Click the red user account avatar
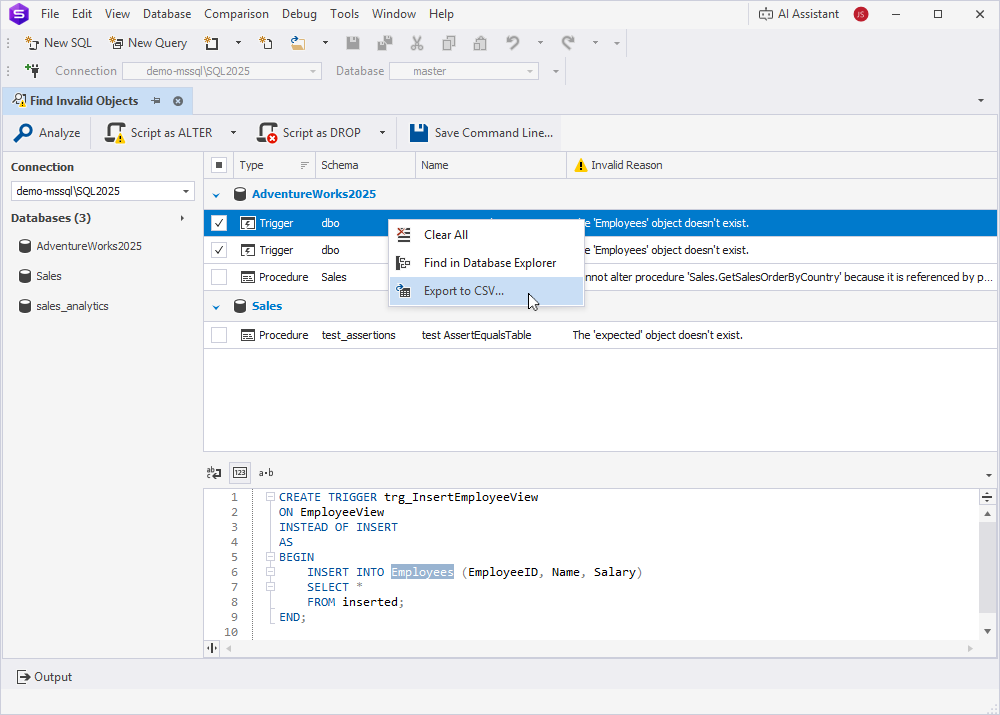This screenshot has width=1000, height=715. pyautogui.click(x=861, y=14)
